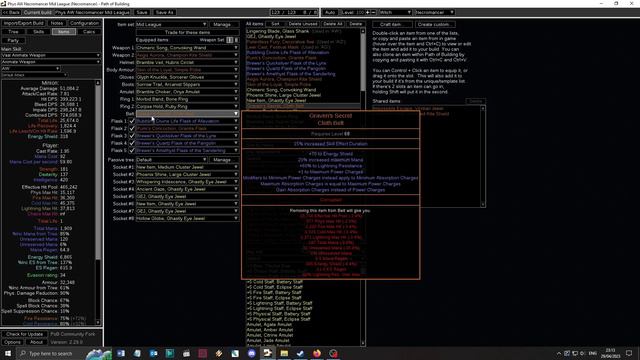
Task: Click build name field
Action: tap(92, 12)
